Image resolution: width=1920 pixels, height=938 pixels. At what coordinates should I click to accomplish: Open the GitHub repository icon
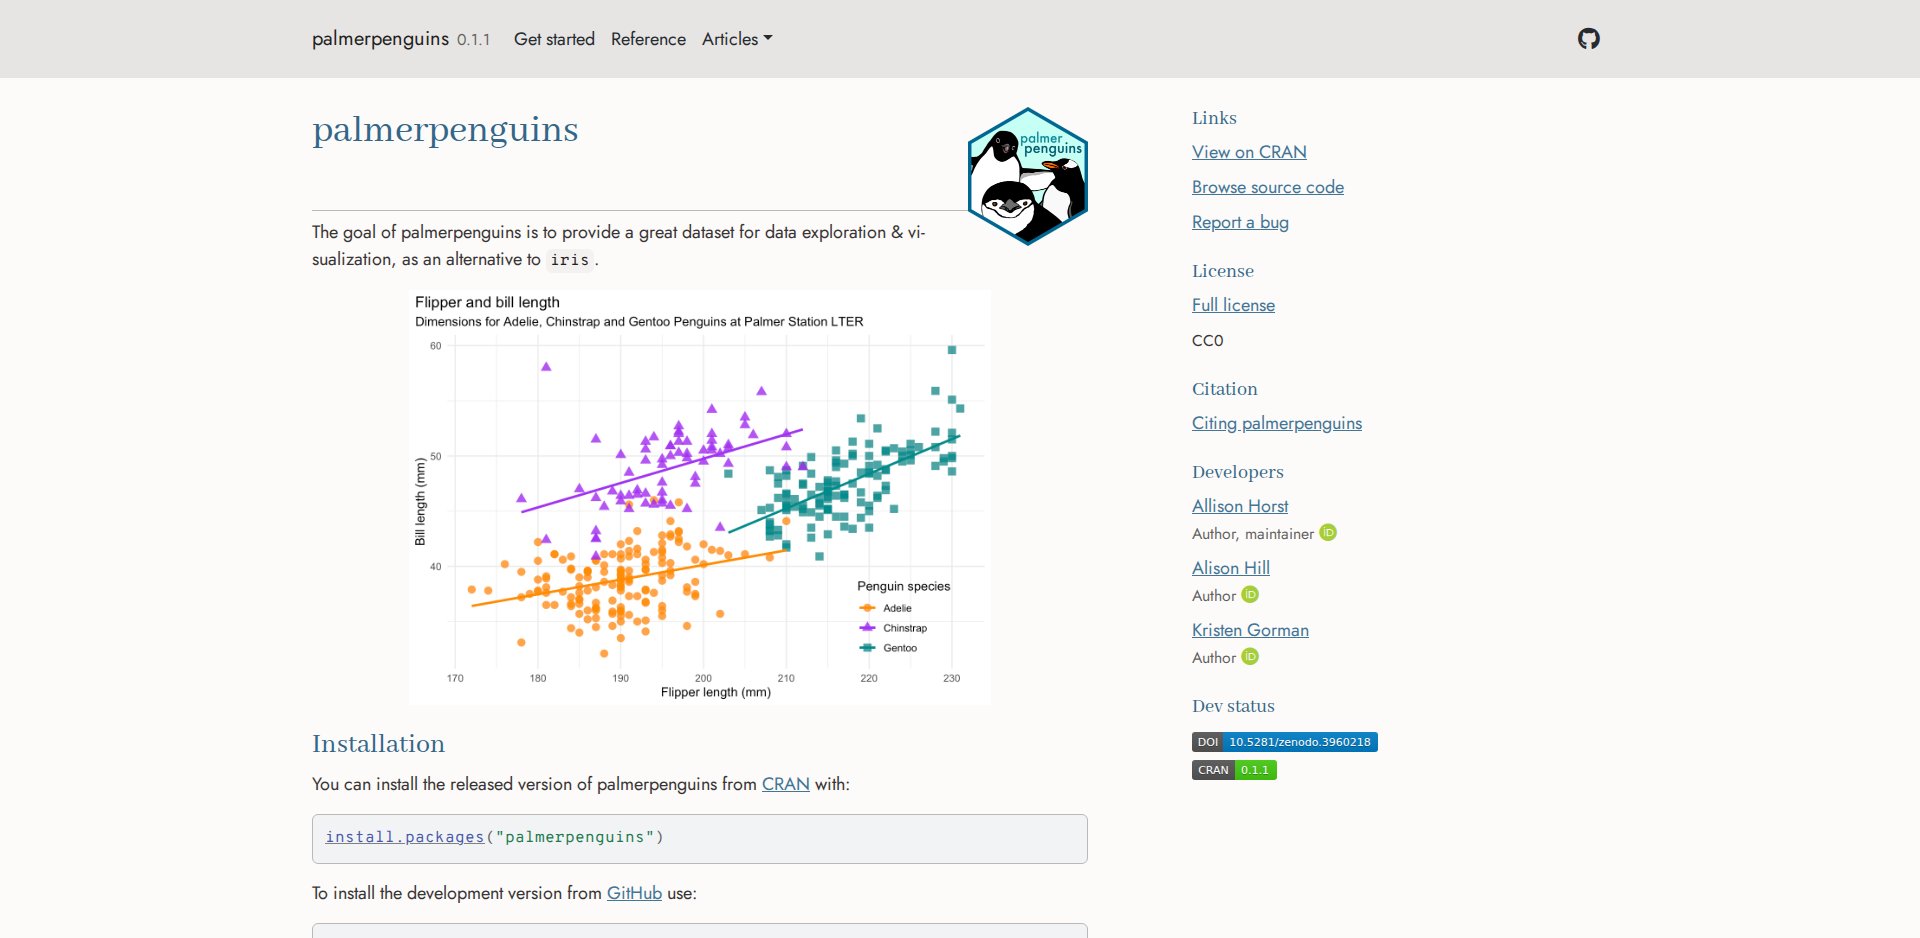1588,39
